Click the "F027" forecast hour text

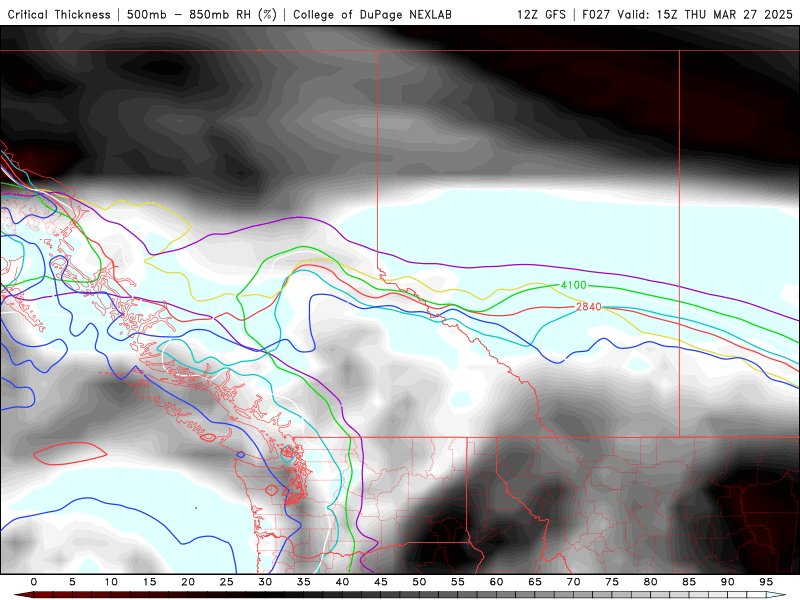596,15
